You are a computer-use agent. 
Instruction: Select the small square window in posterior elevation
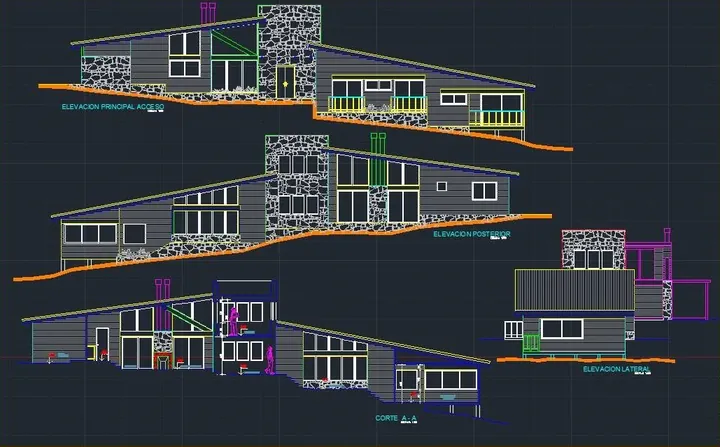pos(442,186)
